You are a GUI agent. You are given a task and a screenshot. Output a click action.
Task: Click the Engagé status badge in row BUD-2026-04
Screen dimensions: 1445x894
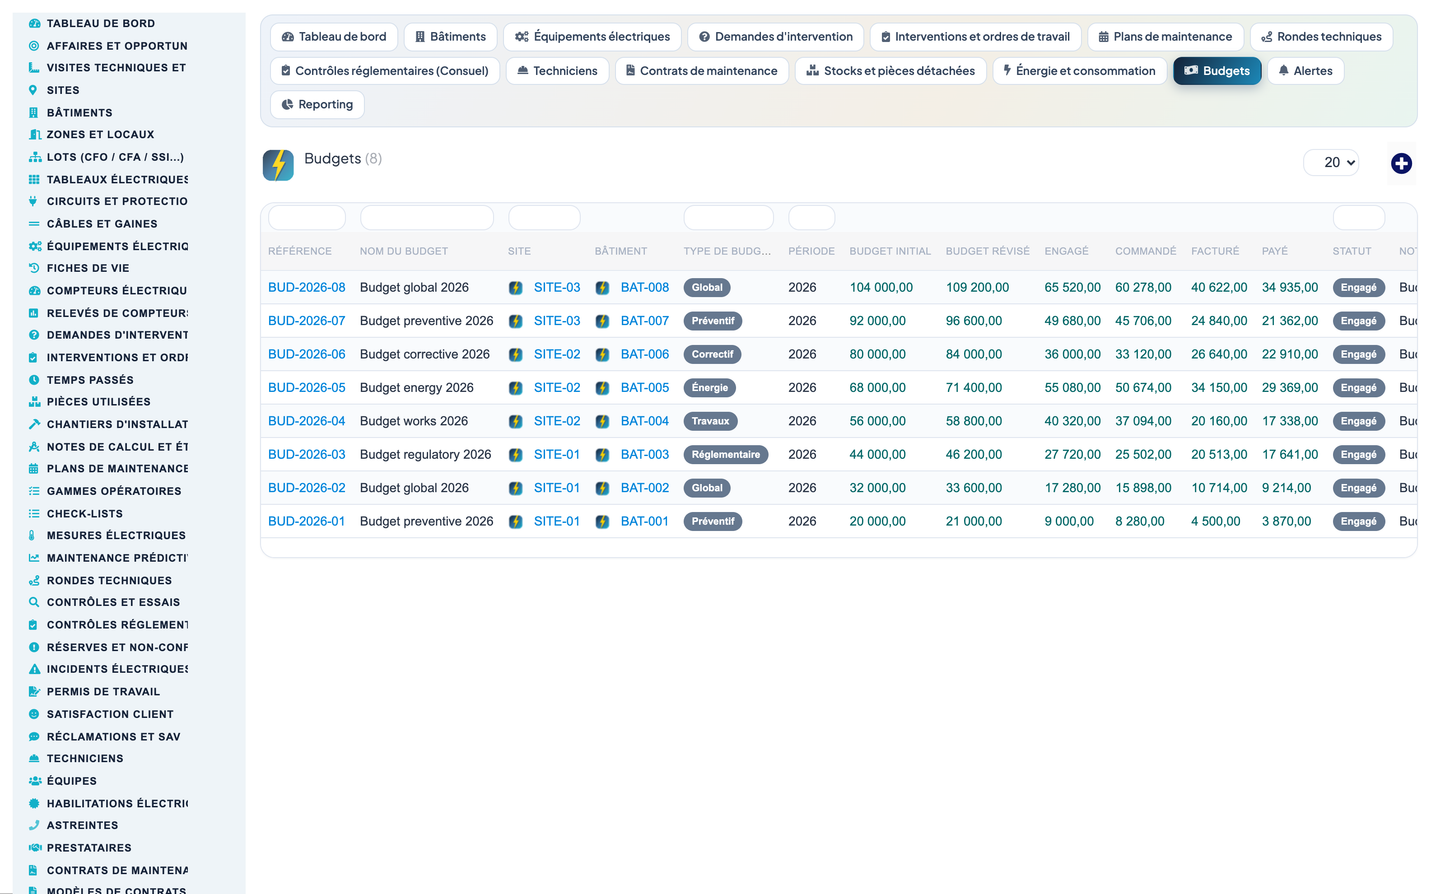click(x=1358, y=422)
